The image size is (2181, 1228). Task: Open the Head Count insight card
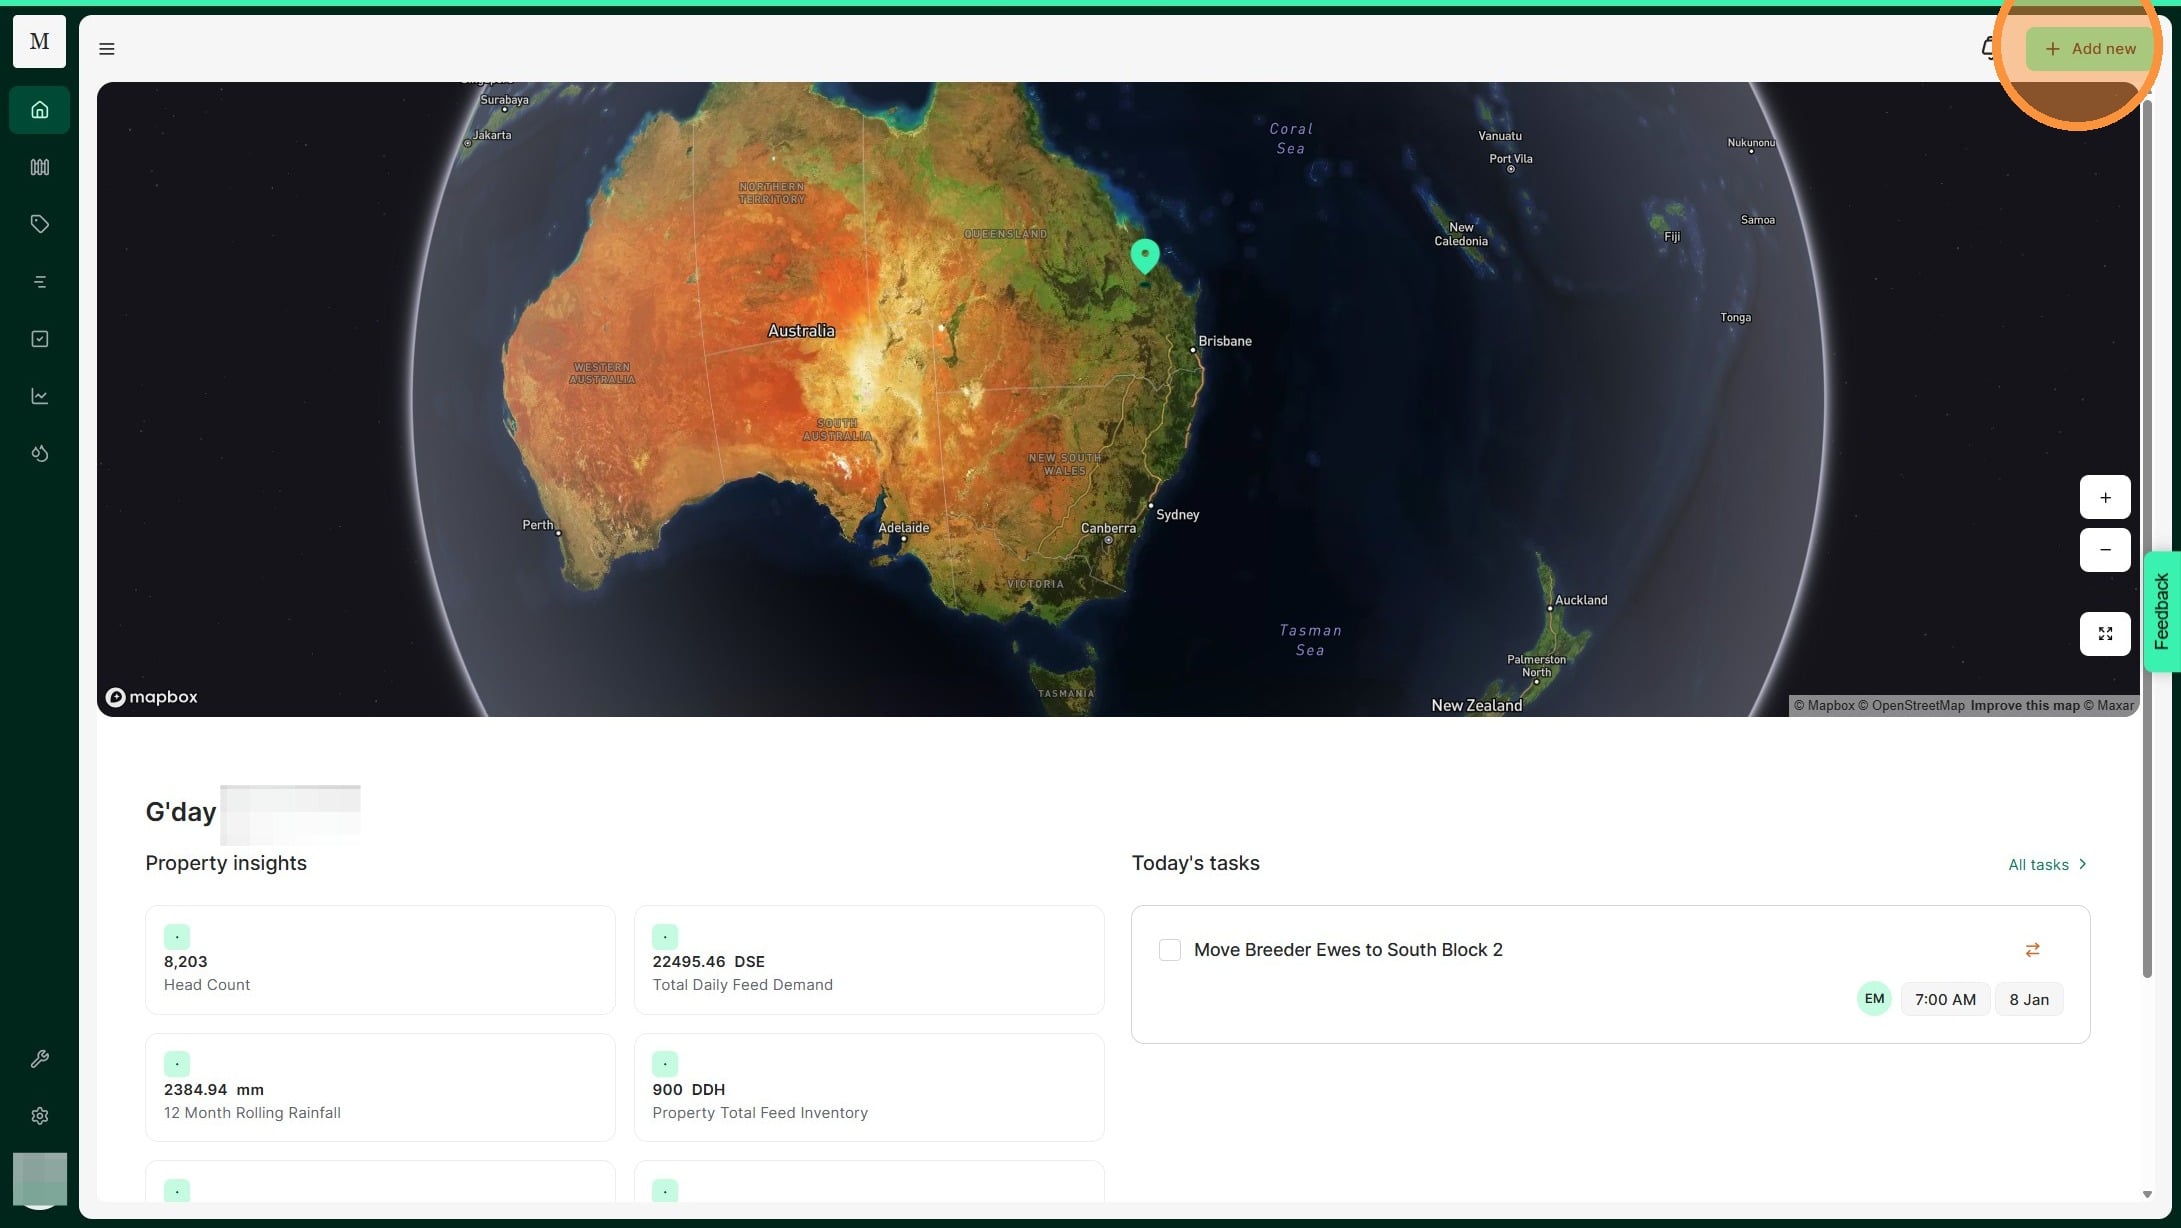(380, 960)
